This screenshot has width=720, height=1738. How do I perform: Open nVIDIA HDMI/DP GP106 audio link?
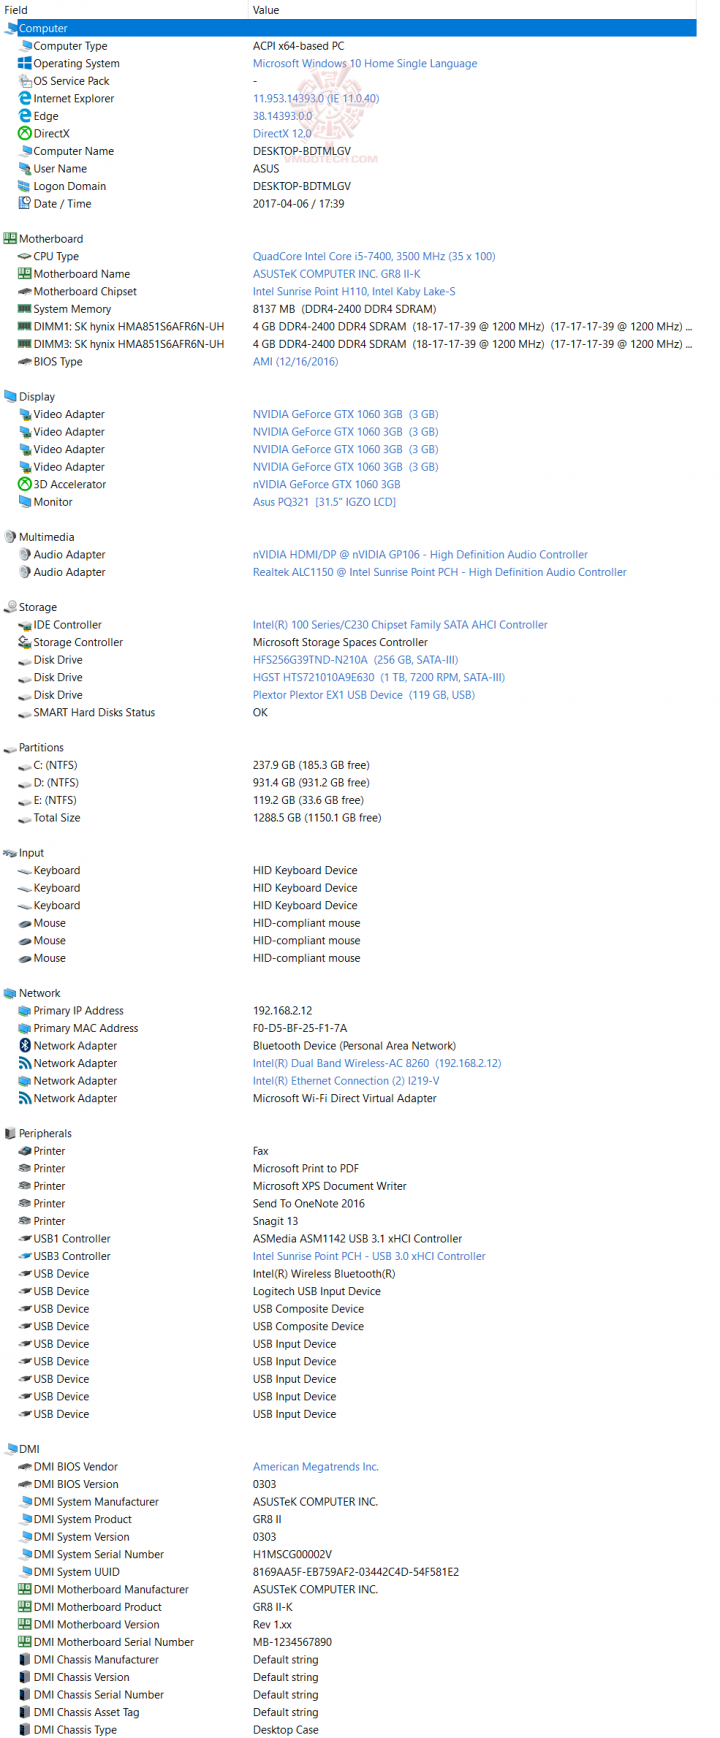(420, 554)
